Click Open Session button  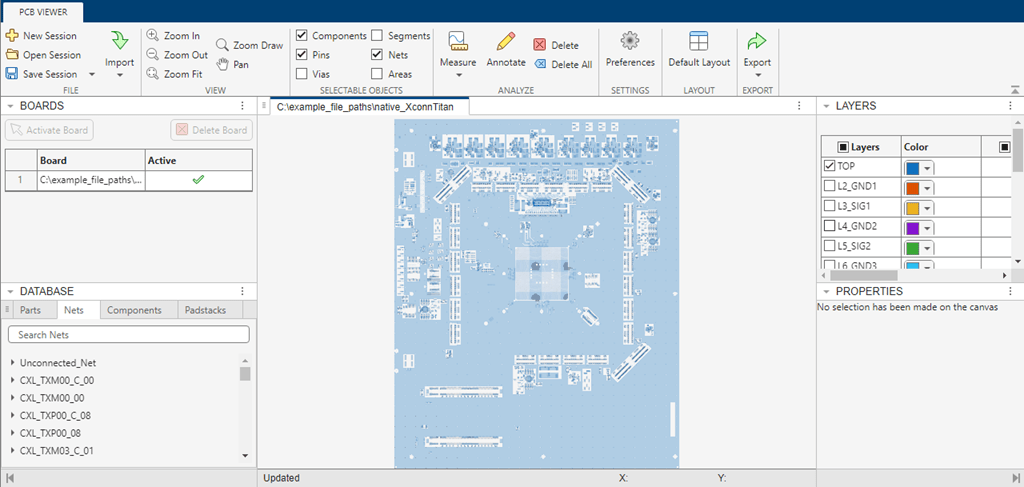pyautogui.click(x=43, y=55)
